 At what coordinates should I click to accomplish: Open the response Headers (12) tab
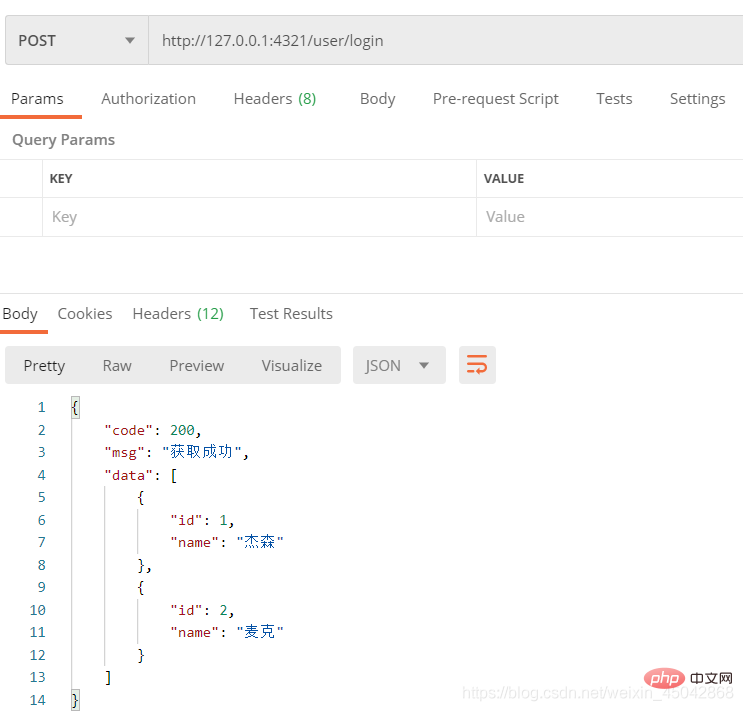point(178,314)
